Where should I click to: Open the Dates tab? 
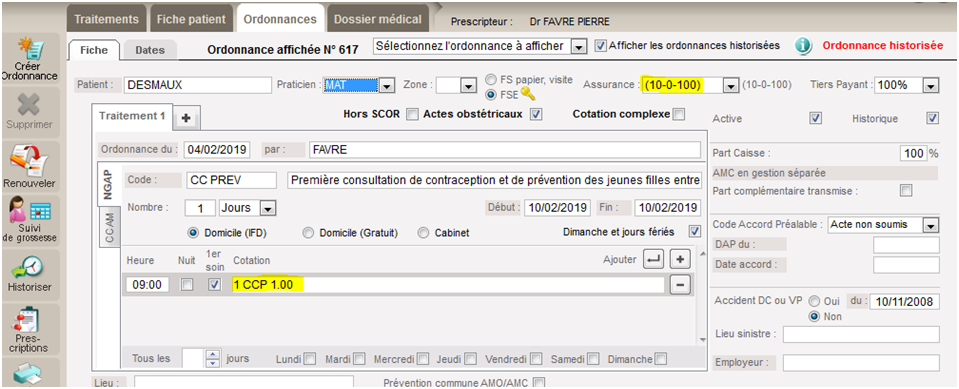click(150, 50)
